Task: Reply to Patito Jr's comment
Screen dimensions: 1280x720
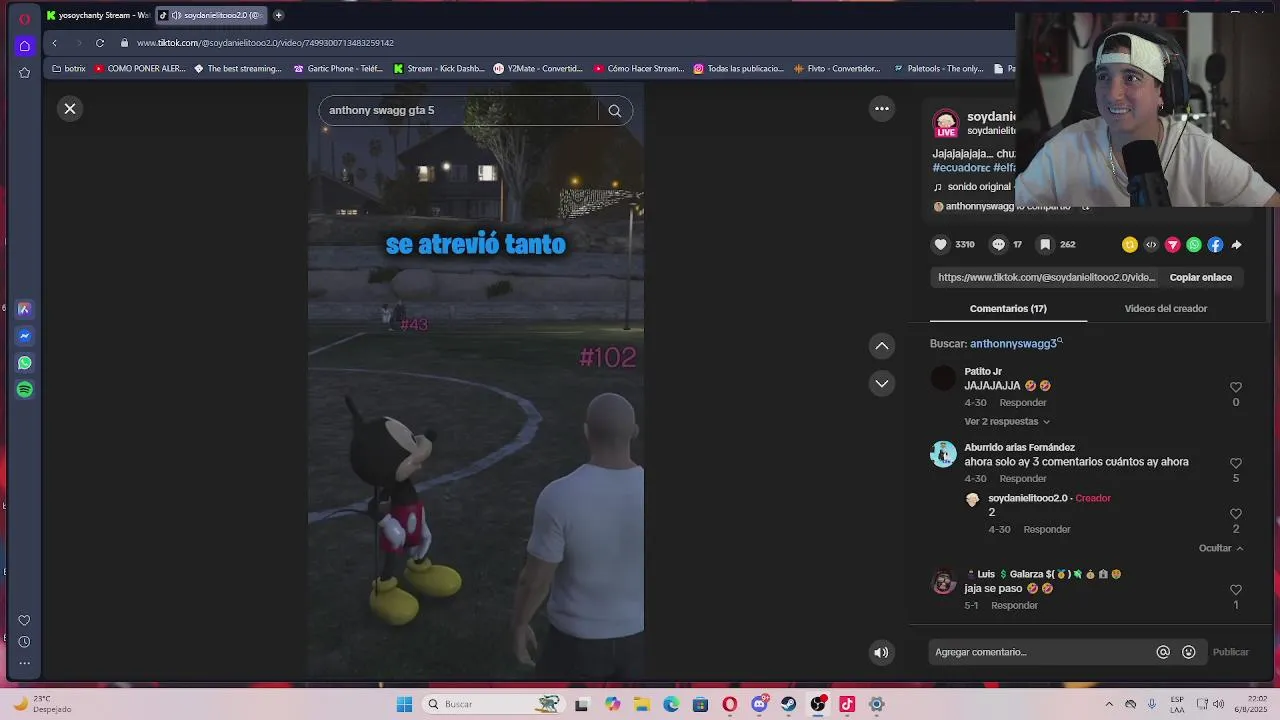Action: (1023, 402)
